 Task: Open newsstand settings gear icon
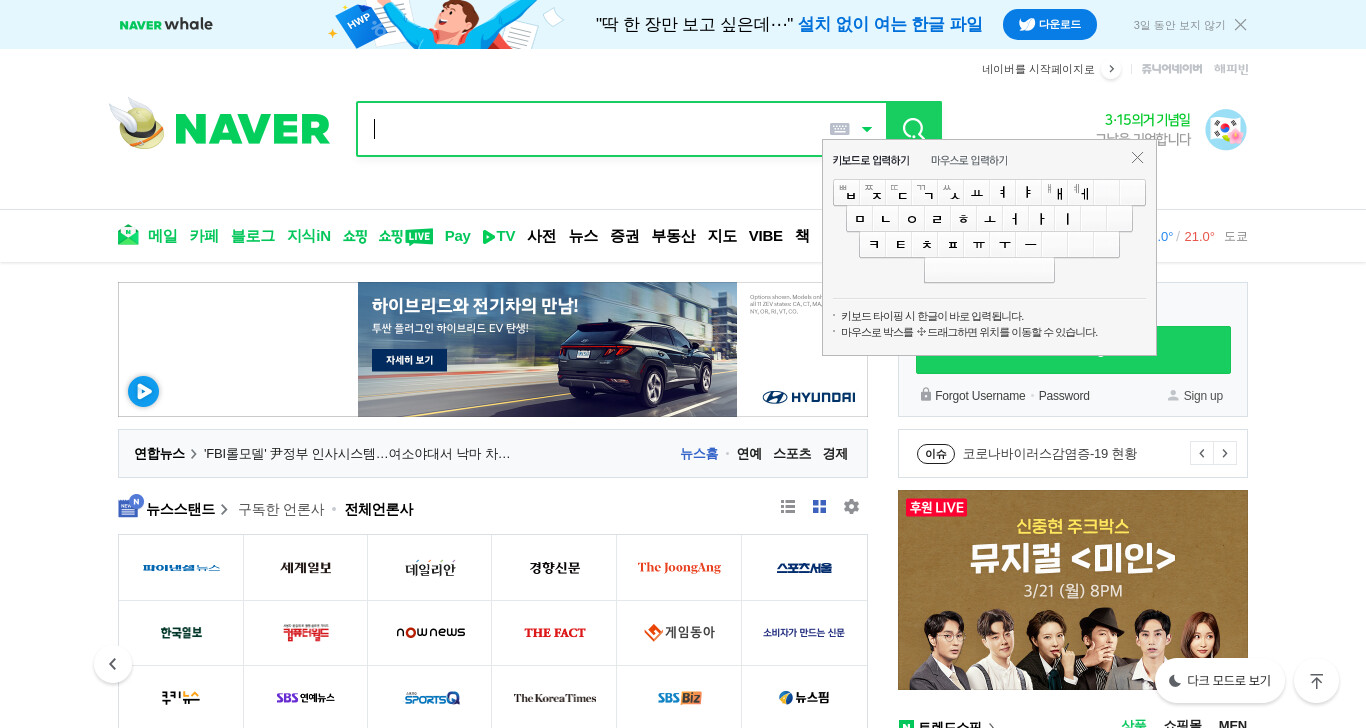click(x=851, y=507)
